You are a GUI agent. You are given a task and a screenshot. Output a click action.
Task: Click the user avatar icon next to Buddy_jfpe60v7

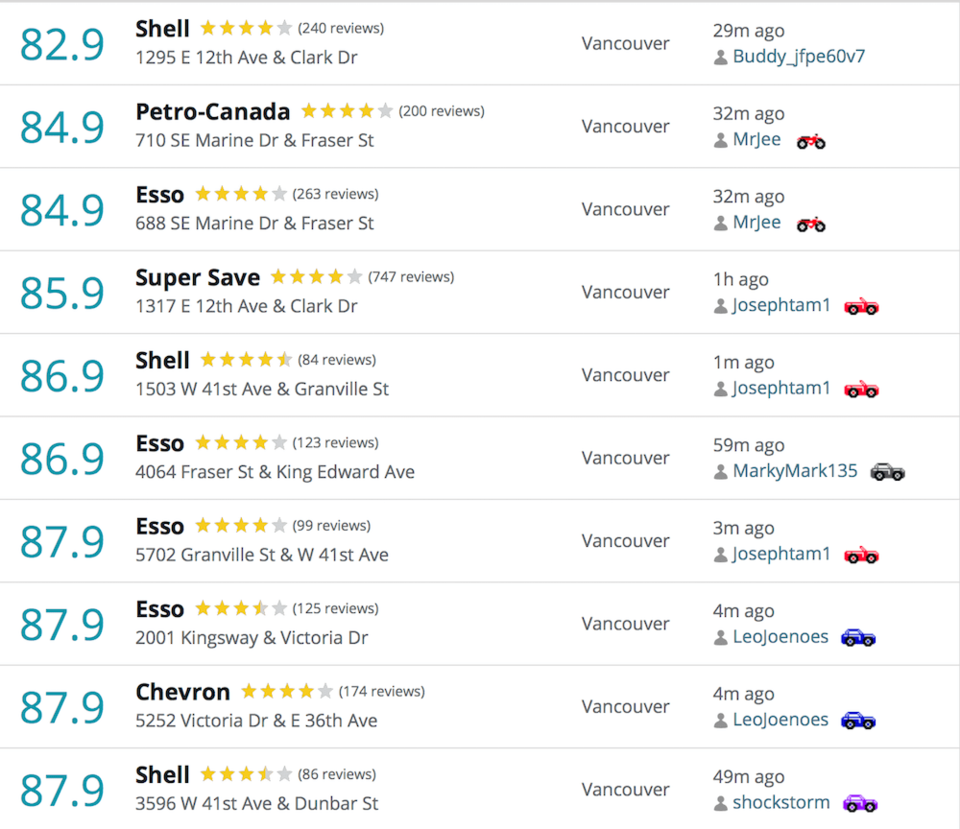[x=721, y=58]
